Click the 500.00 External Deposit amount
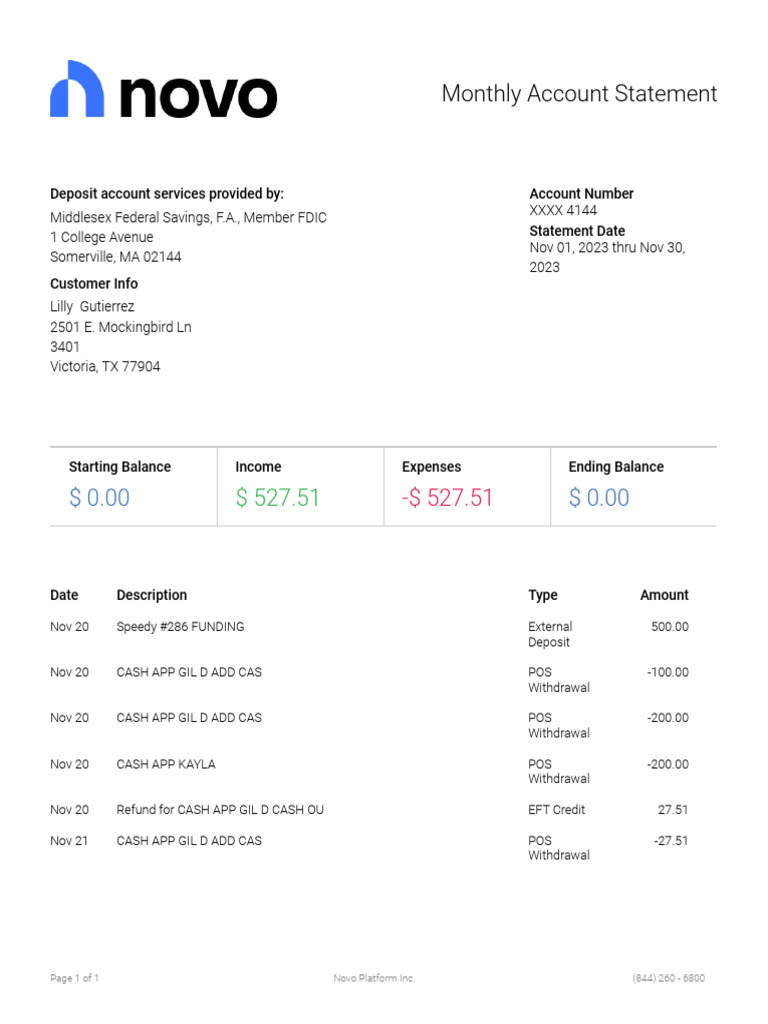Image resolution: width=768 pixels, height=1024 pixels. [669, 627]
